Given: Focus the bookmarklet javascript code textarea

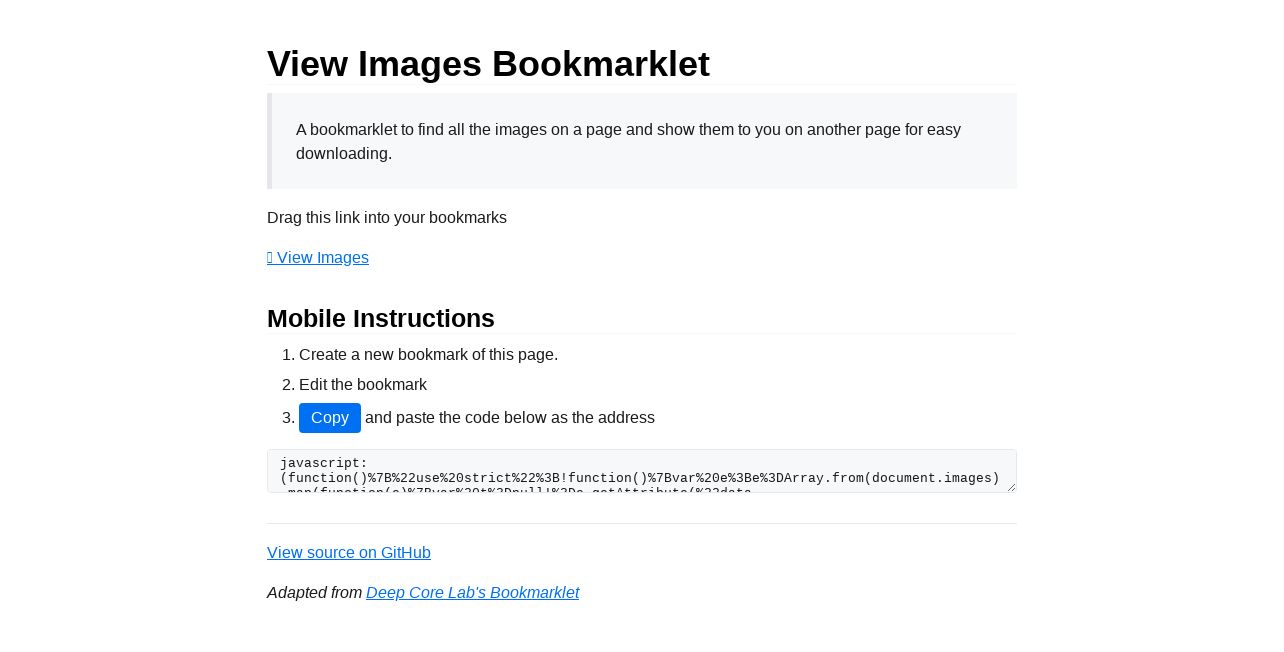Looking at the screenshot, I should click(642, 471).
